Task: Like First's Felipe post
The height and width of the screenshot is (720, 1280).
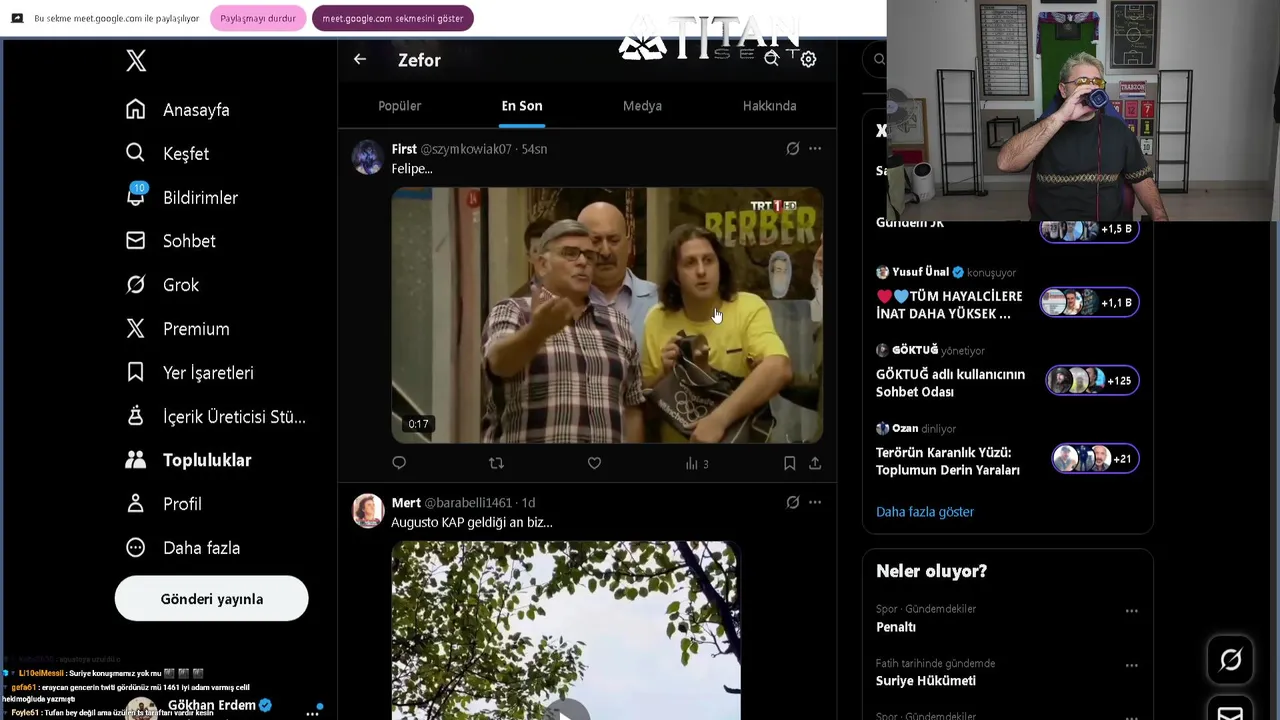Action: click(x=594, y=463)
